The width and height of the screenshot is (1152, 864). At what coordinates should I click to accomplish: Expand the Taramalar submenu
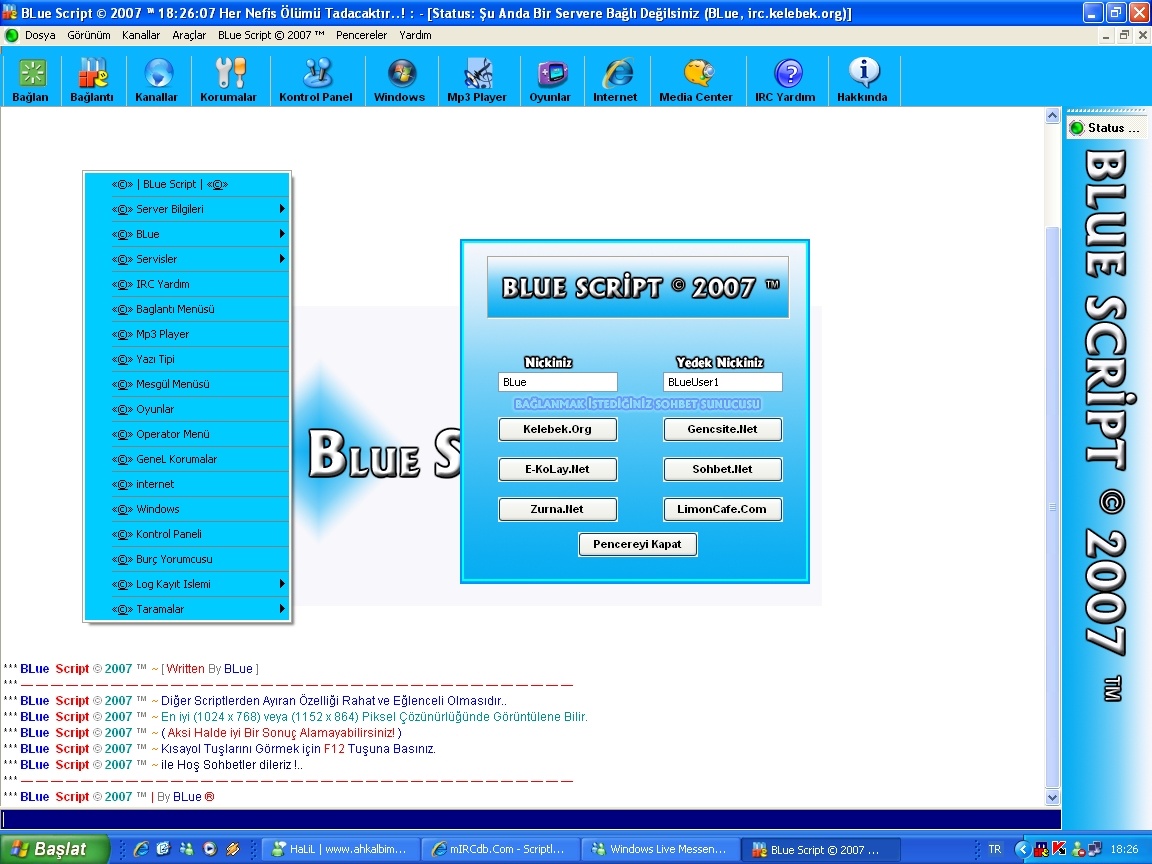(x=187, y=609)
